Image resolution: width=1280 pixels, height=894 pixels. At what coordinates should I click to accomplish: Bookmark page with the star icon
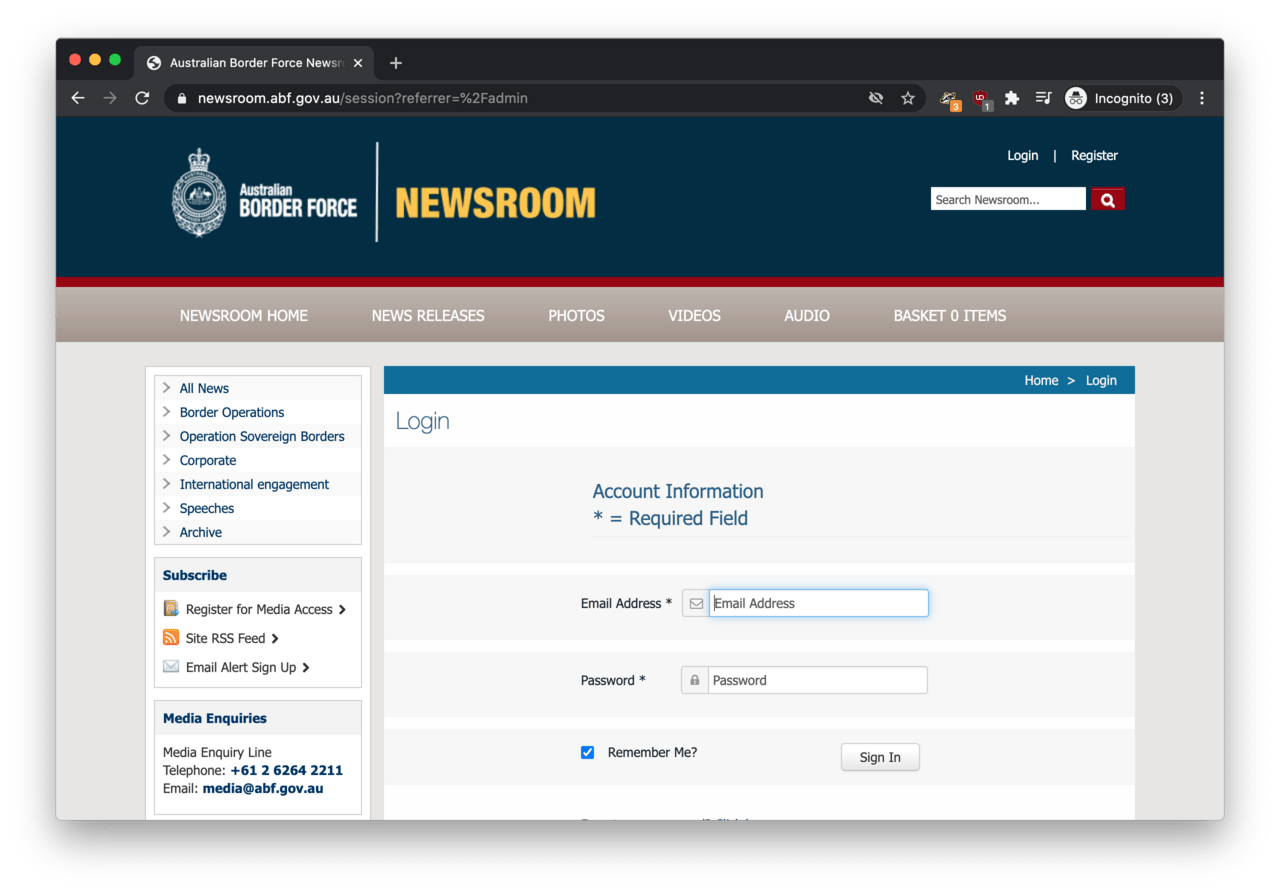pos(908,98)
